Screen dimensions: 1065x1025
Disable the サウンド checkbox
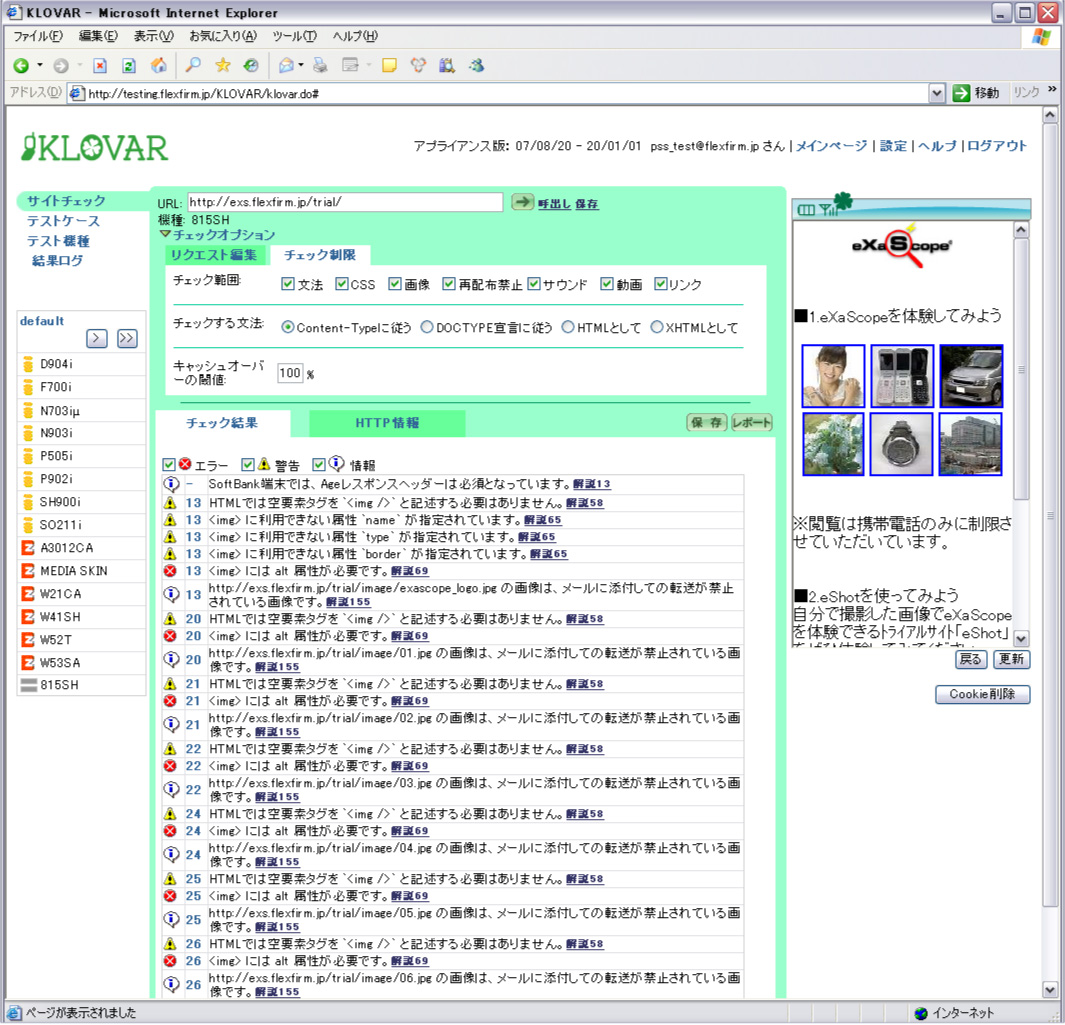click(534, 284)
